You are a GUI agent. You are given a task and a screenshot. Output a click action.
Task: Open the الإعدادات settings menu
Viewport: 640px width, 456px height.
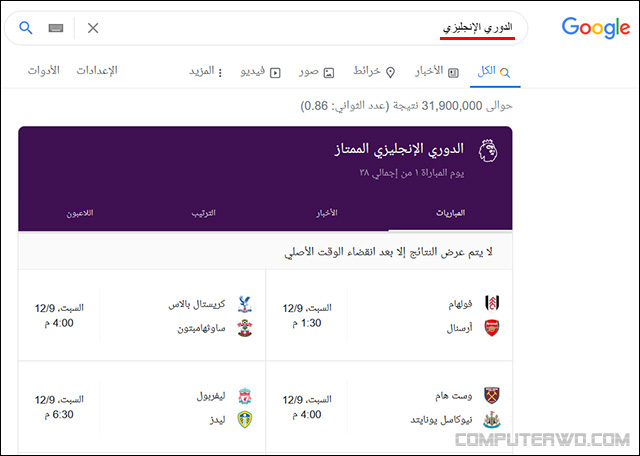[97, 71]
